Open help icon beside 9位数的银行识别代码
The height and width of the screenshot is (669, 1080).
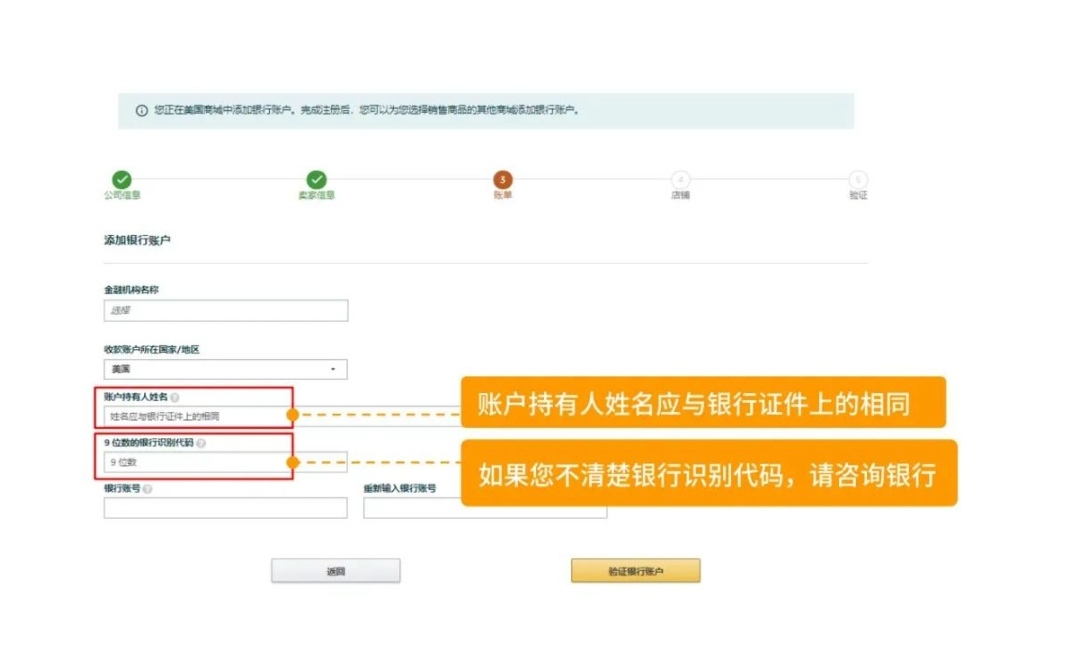[201, 443]
